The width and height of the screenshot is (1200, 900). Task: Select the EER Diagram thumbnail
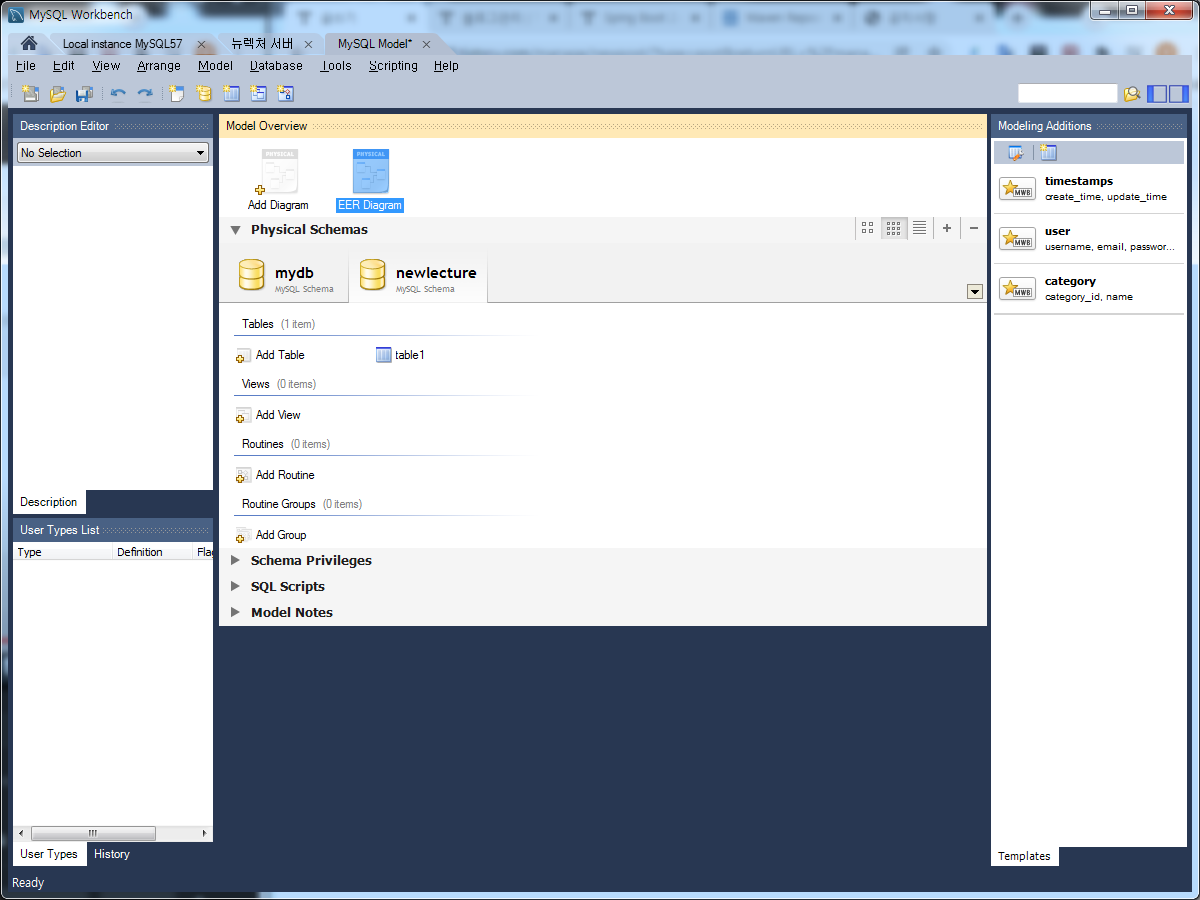tap(370, 172)
